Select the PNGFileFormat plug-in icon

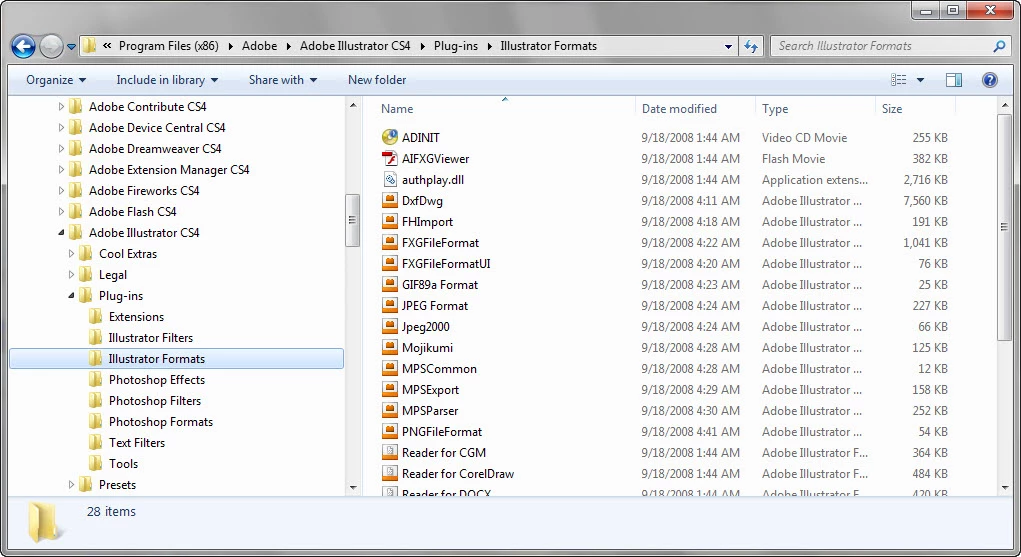coord(389,431)
